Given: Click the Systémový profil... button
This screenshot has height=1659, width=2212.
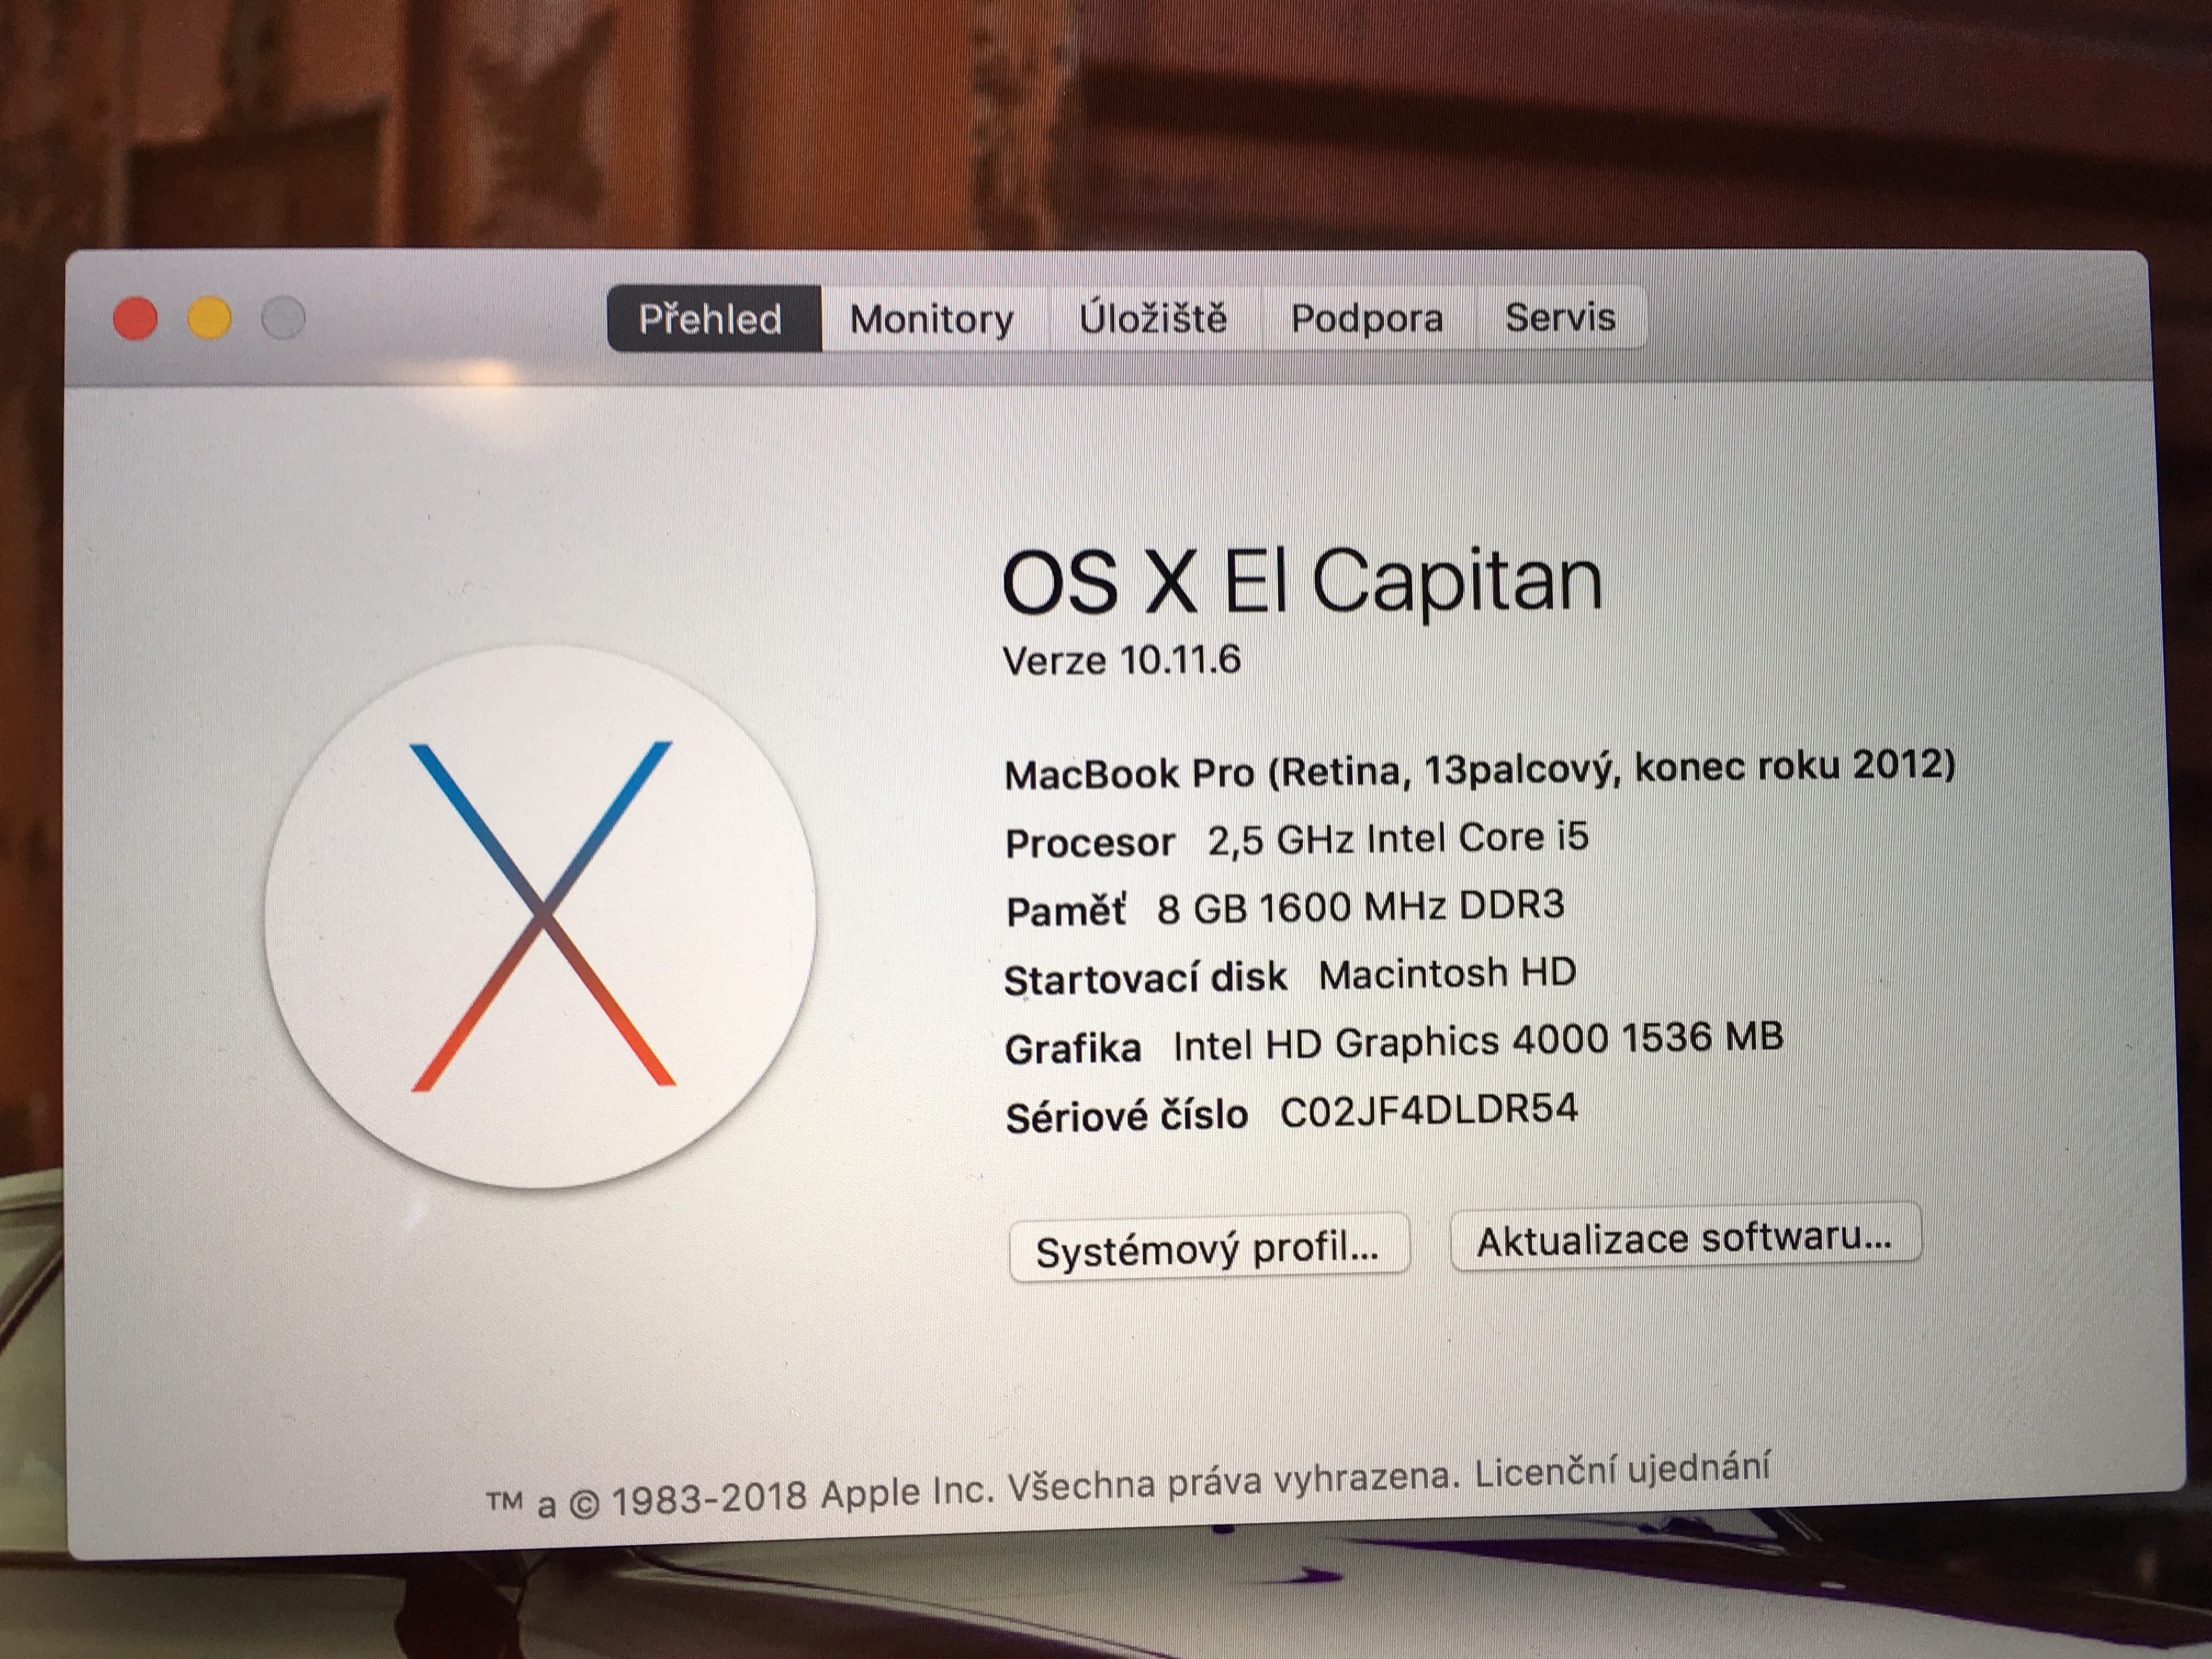Looking at the screenshot, I should point(1209,1248).
